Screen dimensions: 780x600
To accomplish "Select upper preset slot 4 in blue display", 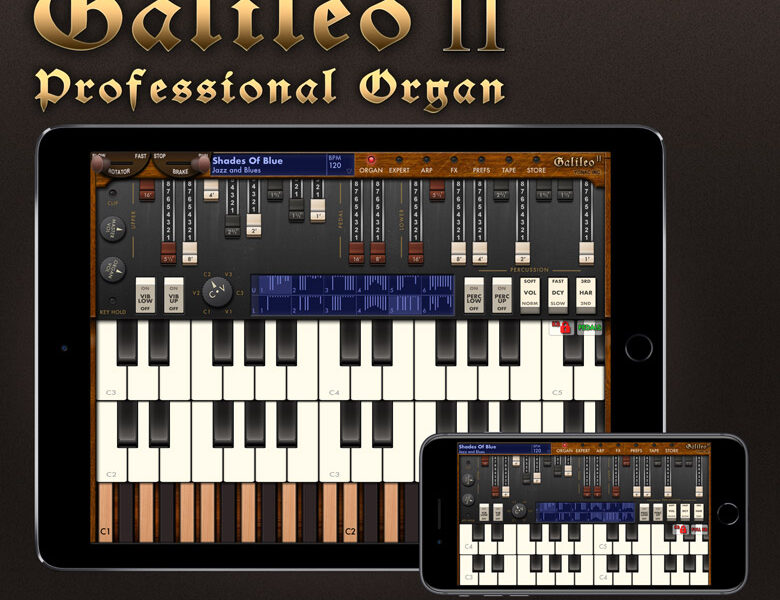I will (374, 285).
